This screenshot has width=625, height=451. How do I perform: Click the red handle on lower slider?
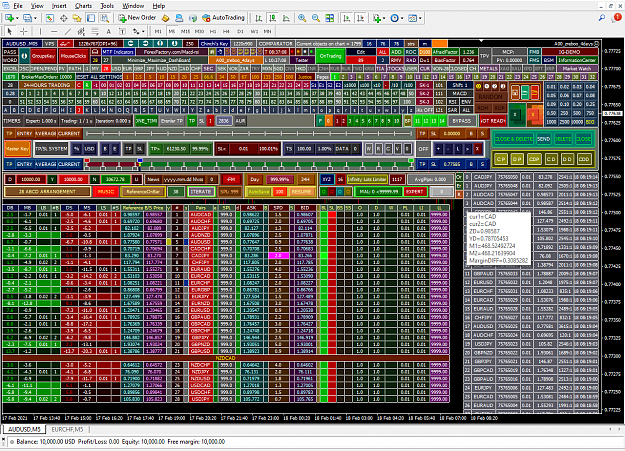[86, 161]
